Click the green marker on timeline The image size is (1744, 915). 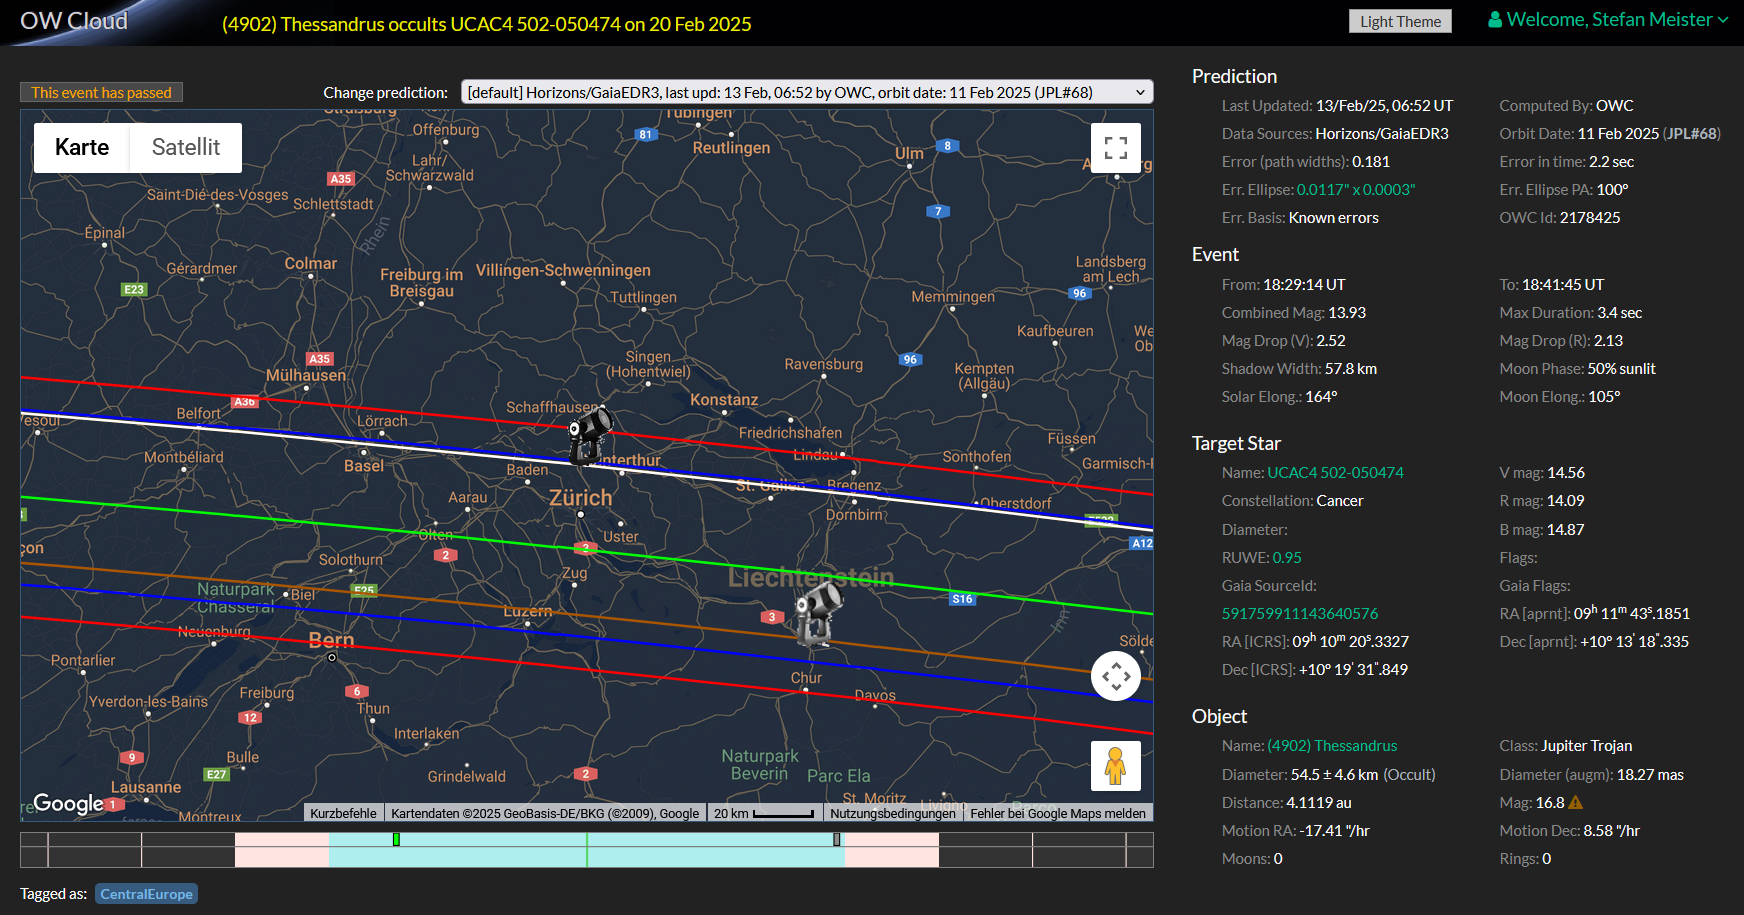396,839
